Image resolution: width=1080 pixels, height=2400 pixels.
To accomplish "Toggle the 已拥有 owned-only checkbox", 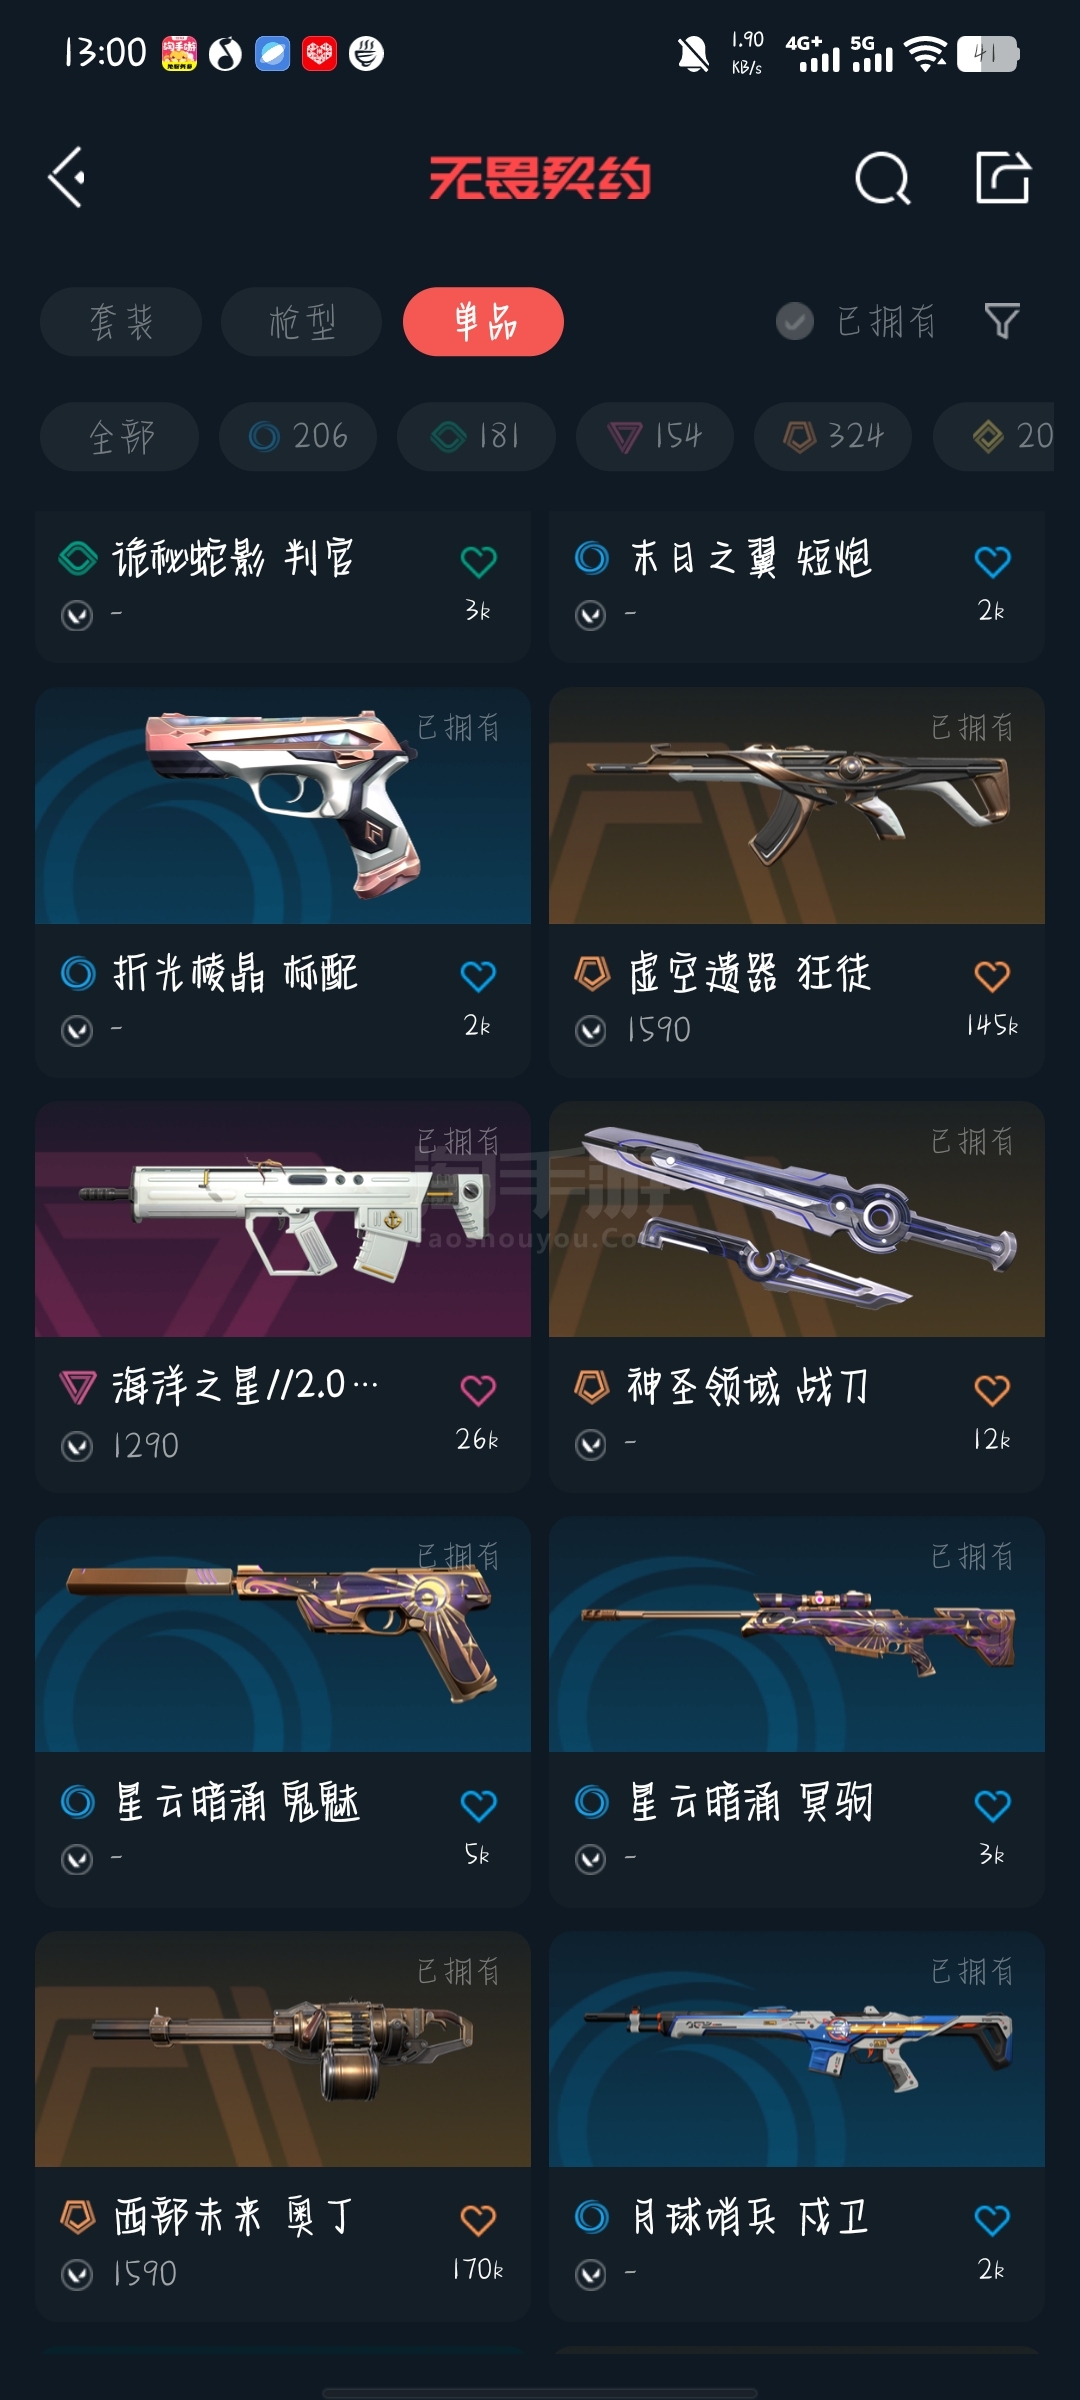I will 795,321.
